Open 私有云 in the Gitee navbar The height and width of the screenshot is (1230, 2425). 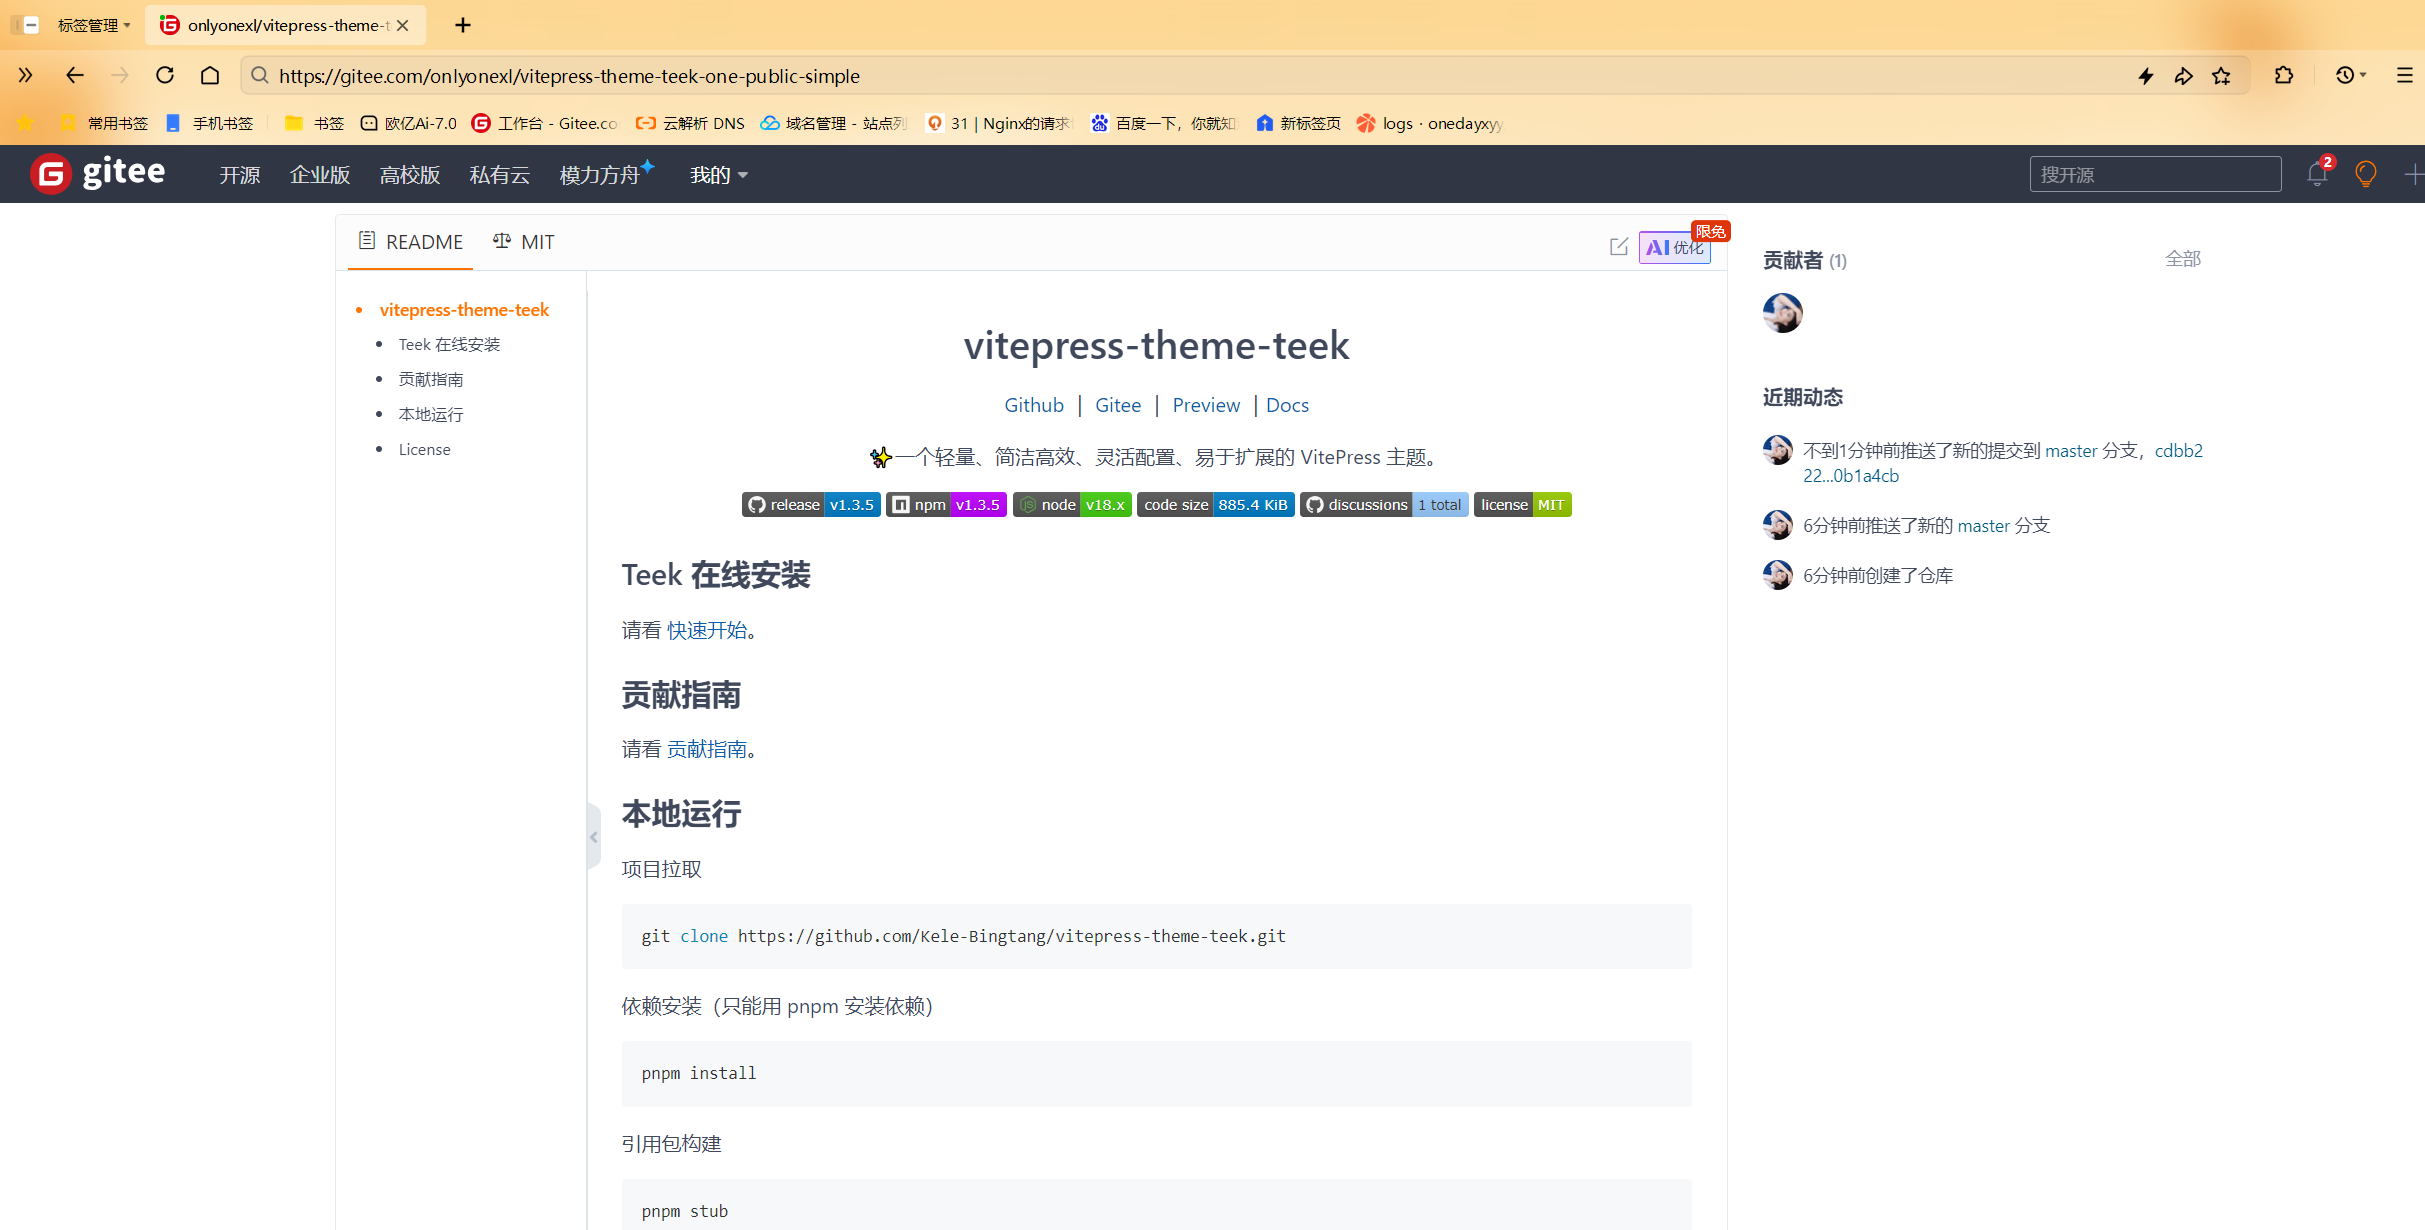coord(500,175)
